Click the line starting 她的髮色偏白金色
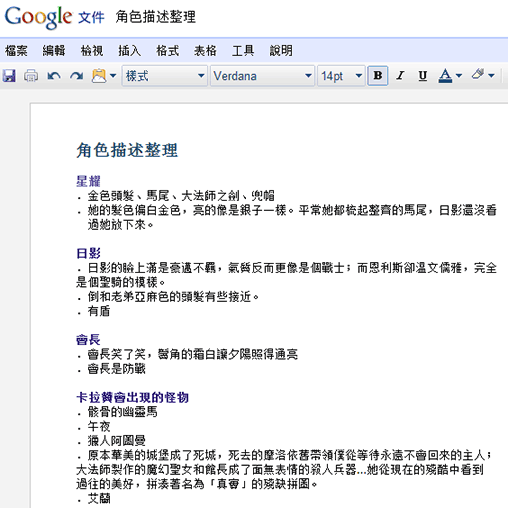Image resolution: width=508 pixels, height=508 pixels. click(x=292, y=217)
